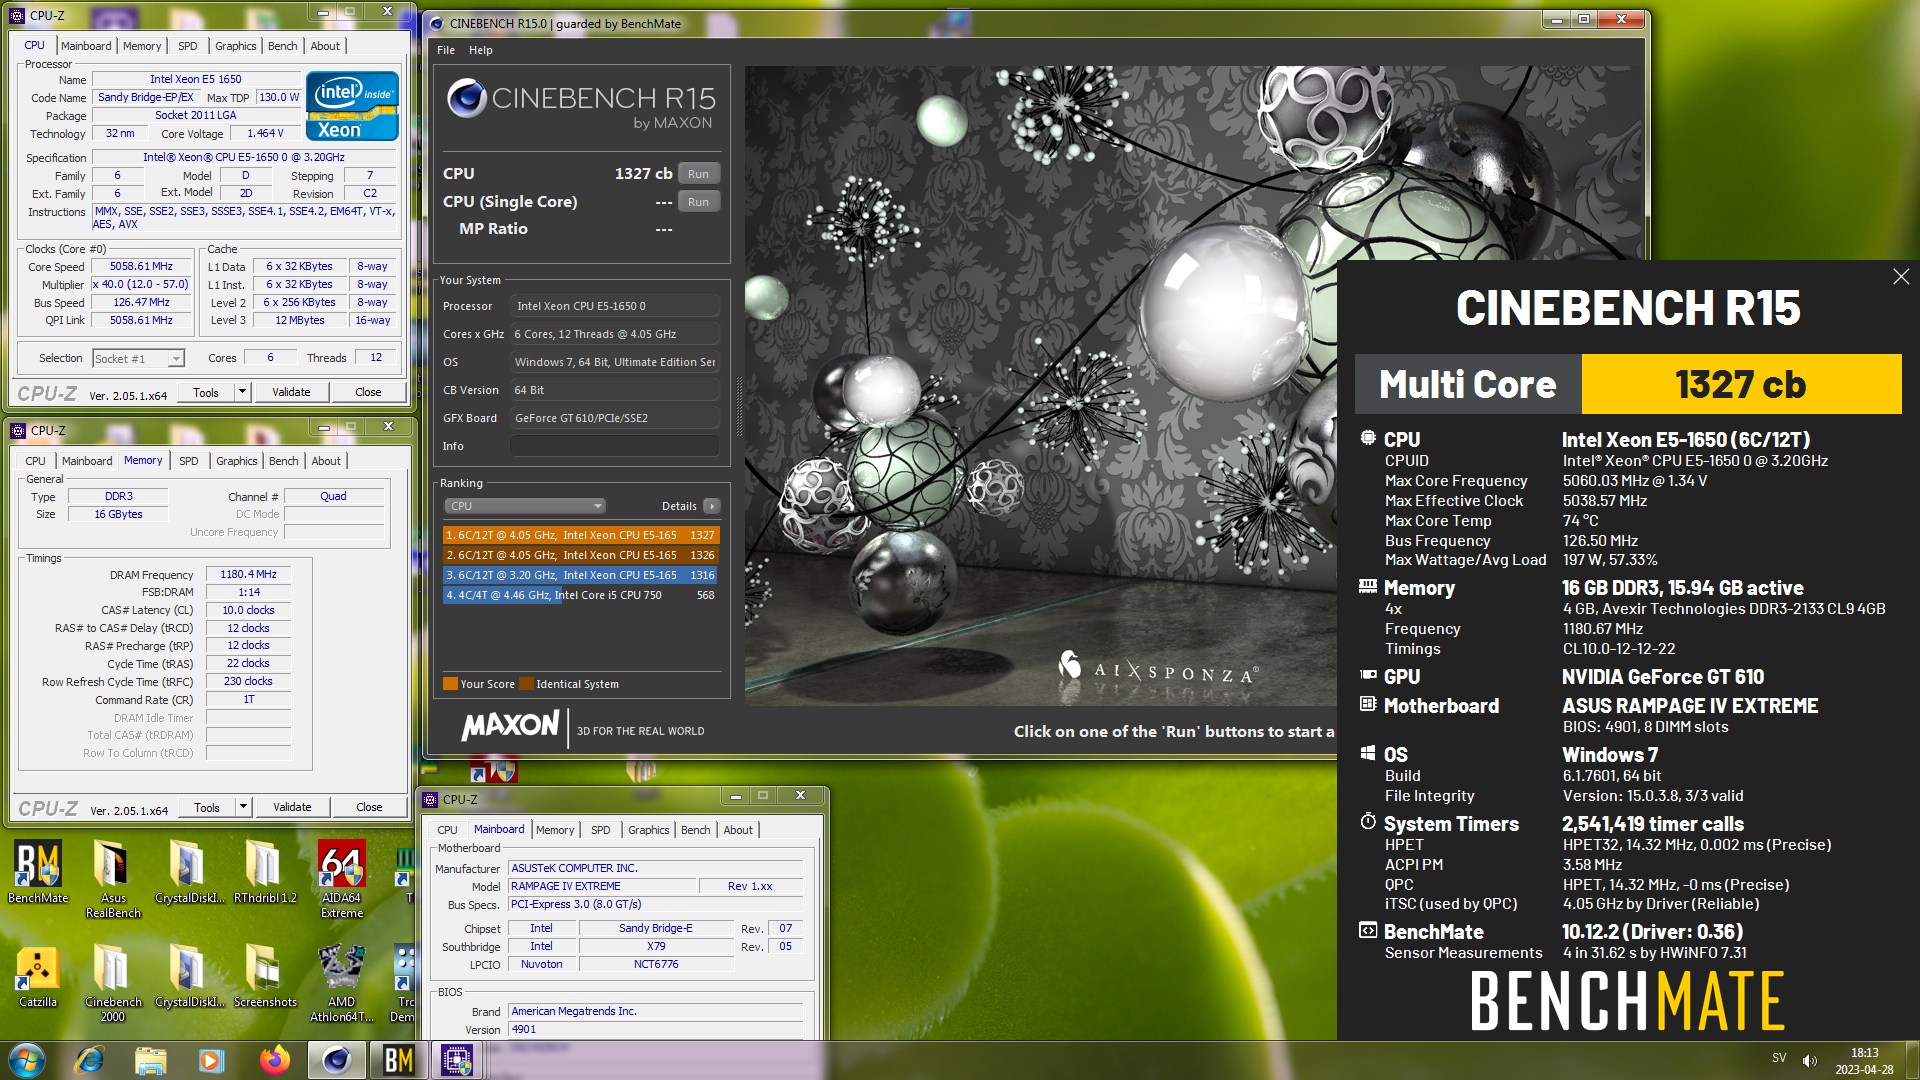Click Validate in CPU-Z Memory window

(x=292, y=807)
